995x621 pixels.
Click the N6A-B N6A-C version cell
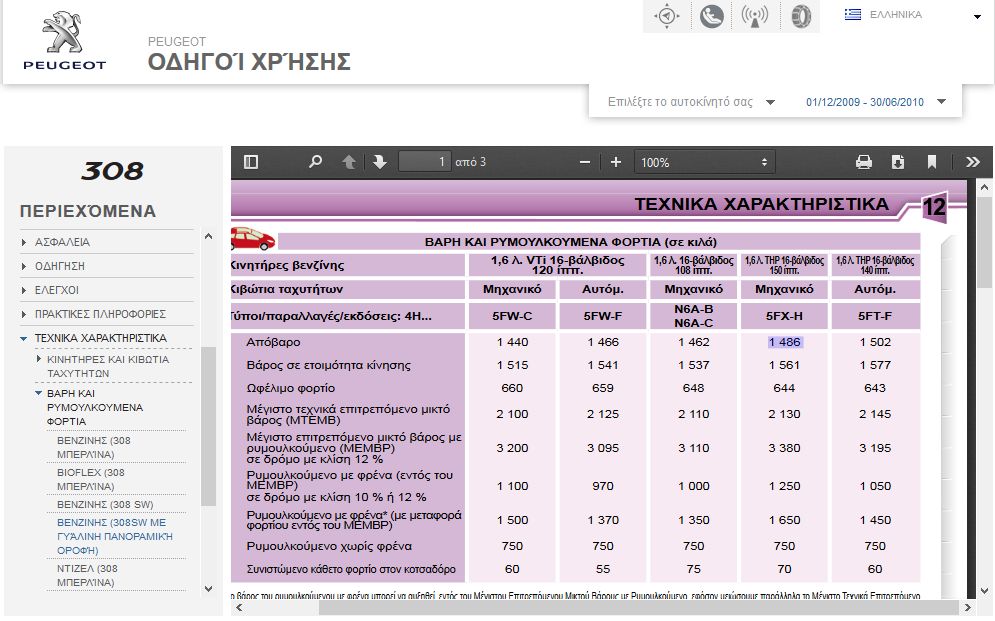[694, 316]
